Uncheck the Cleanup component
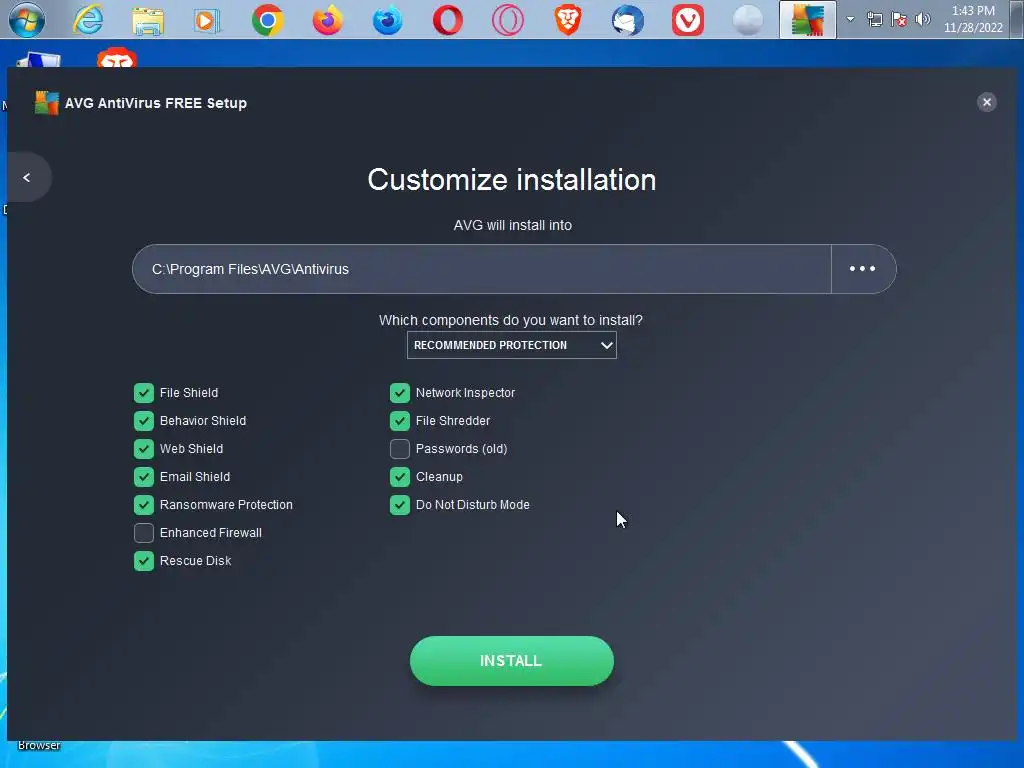 (x=400, y=477)
